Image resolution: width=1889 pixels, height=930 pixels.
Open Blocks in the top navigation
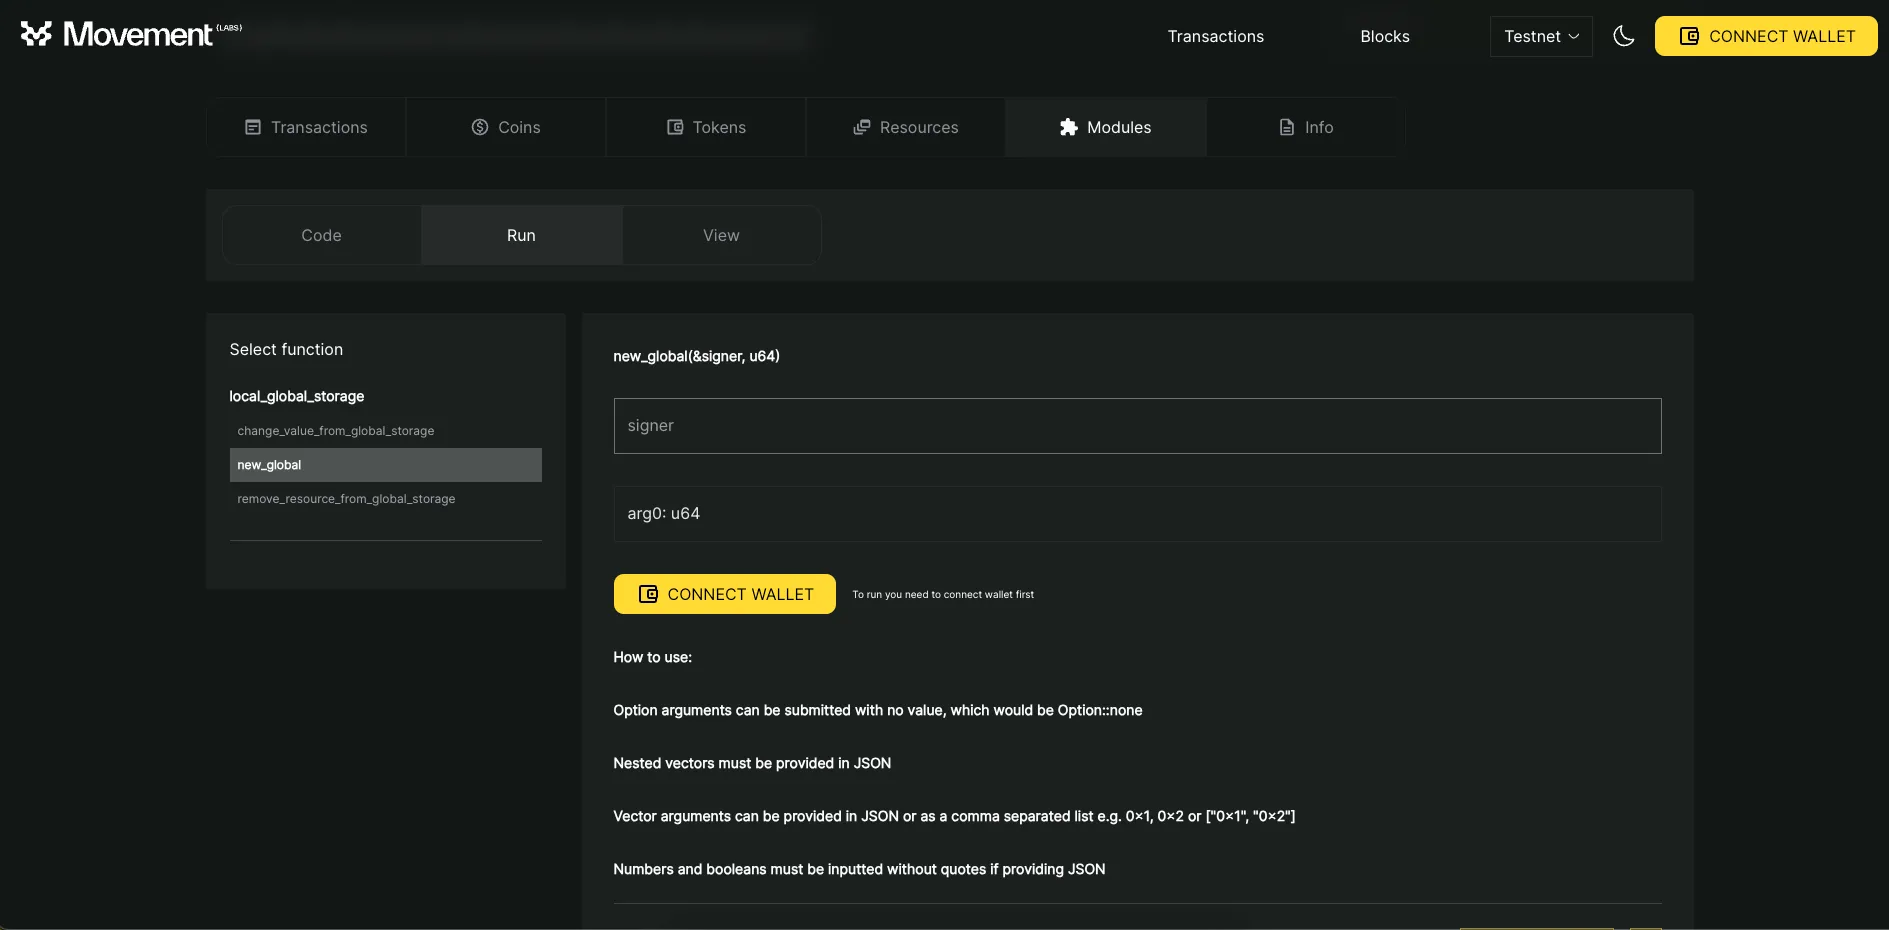(1385, 36)
